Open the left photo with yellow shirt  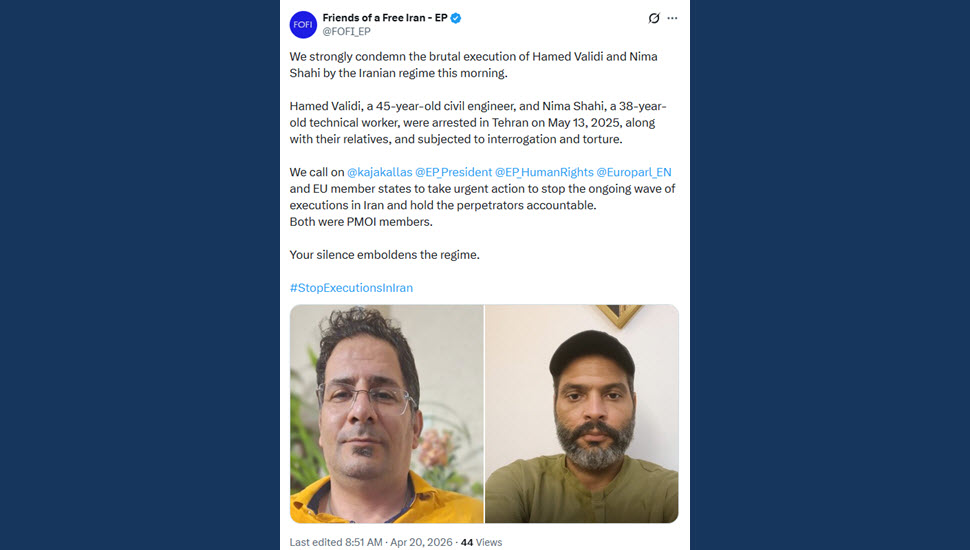pyautogui.click(x=387, y=414)
